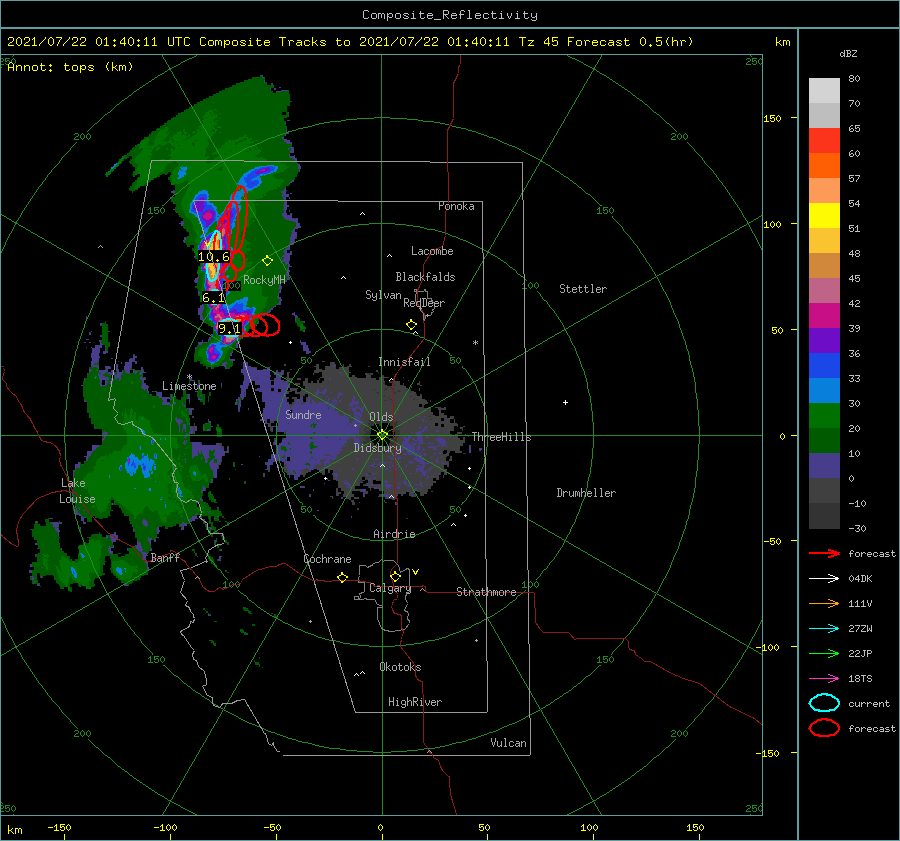Click the HighRiver town label
The image size is (900, 841).
415,702
